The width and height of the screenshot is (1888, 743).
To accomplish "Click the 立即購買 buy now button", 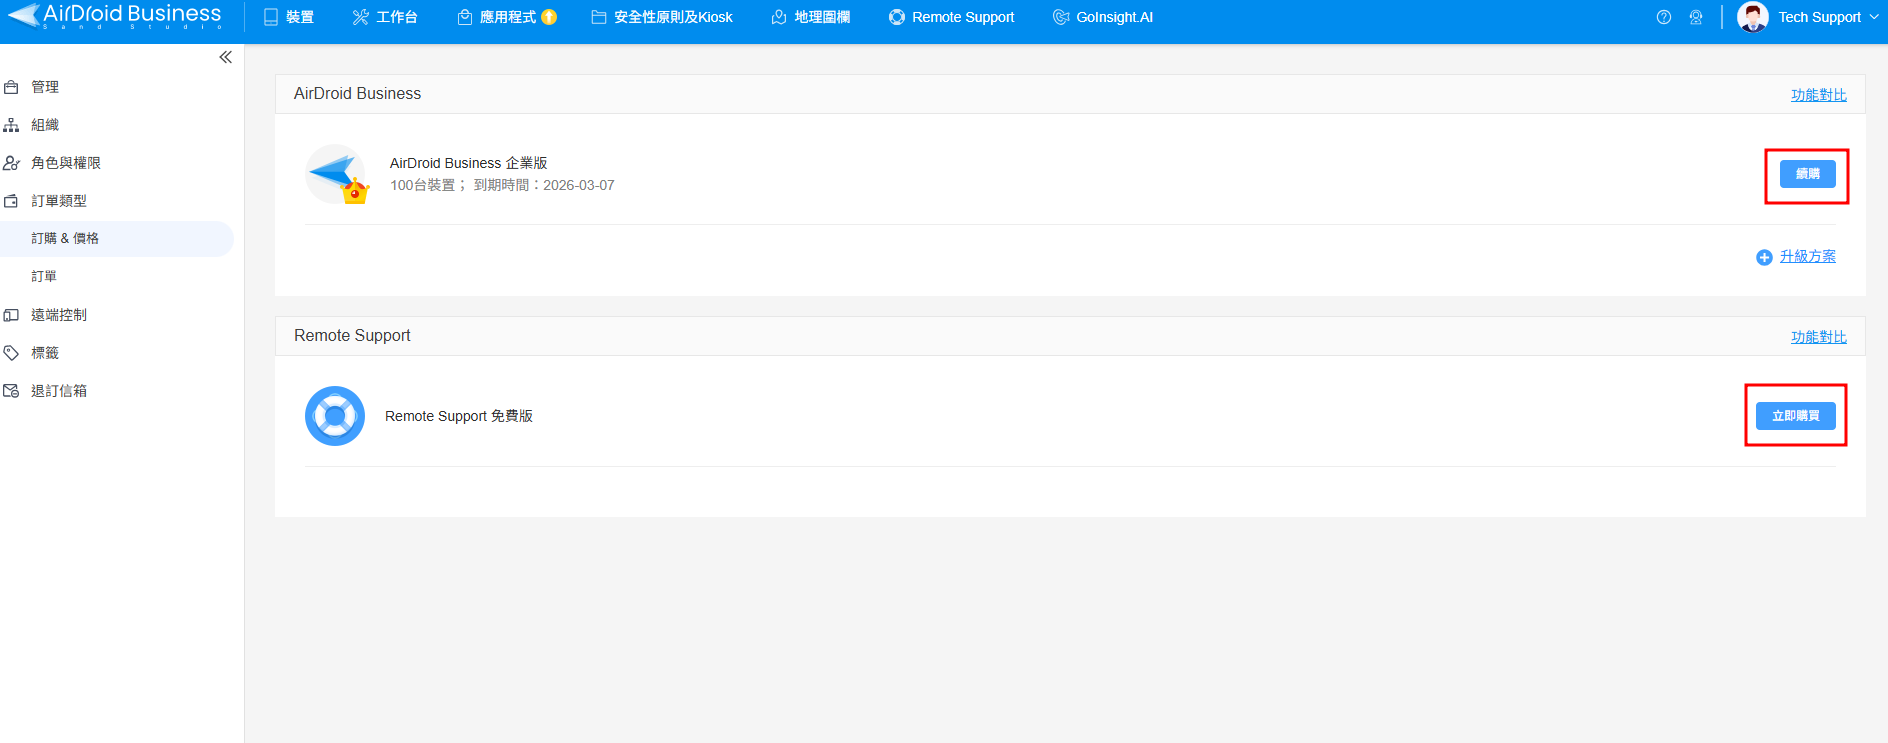I will tap(1796, 416).
